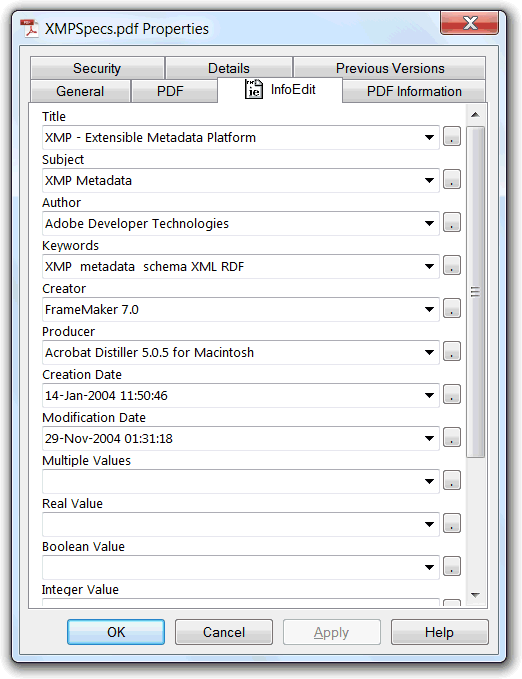This screenshot has width=522, height=679.
Task: Click the PDF icon in the title bar
Action: tap(29, 29)
